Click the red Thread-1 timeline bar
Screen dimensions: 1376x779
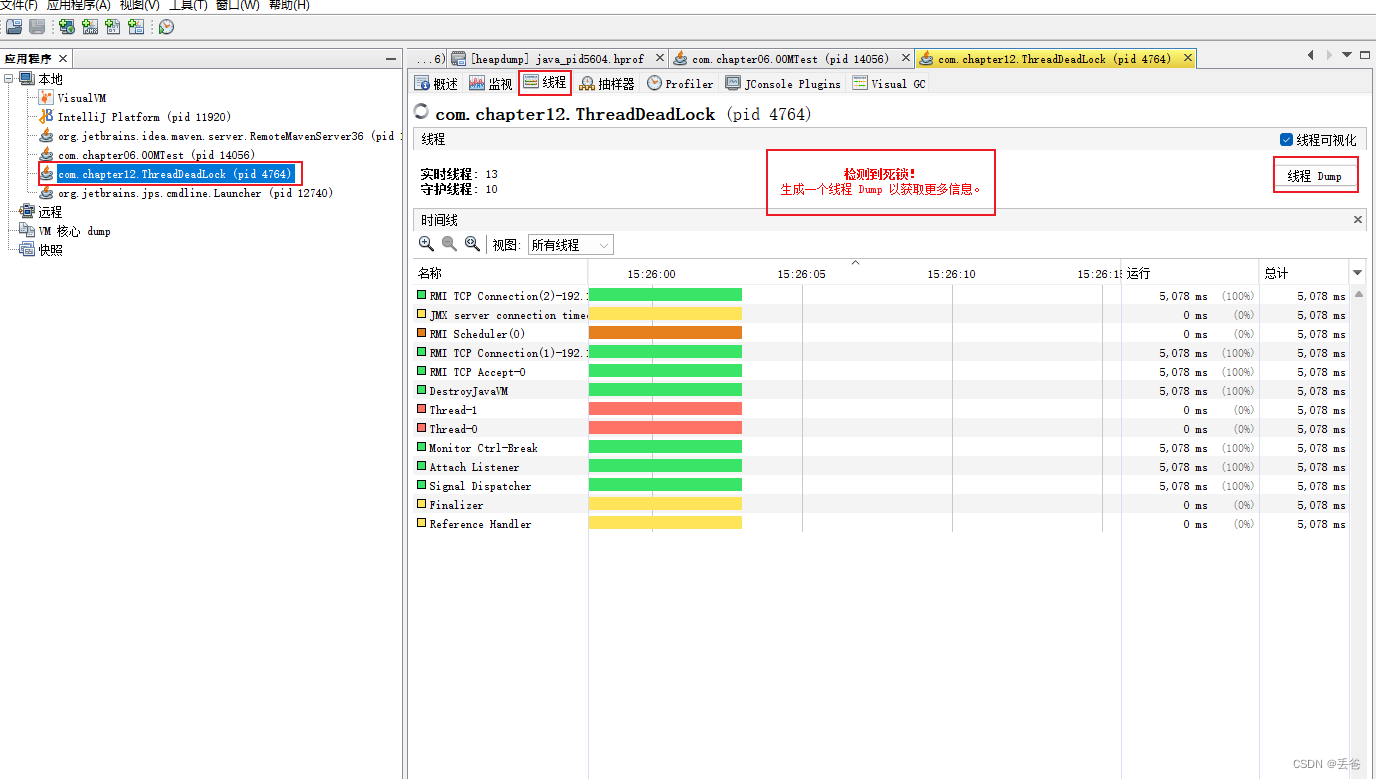(x=665, y=410)
